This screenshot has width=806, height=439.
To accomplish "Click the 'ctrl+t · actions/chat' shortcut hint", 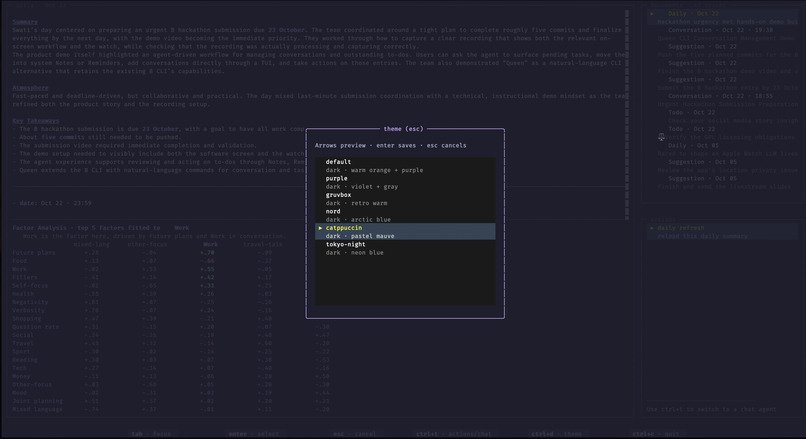I will click(454, 434).
